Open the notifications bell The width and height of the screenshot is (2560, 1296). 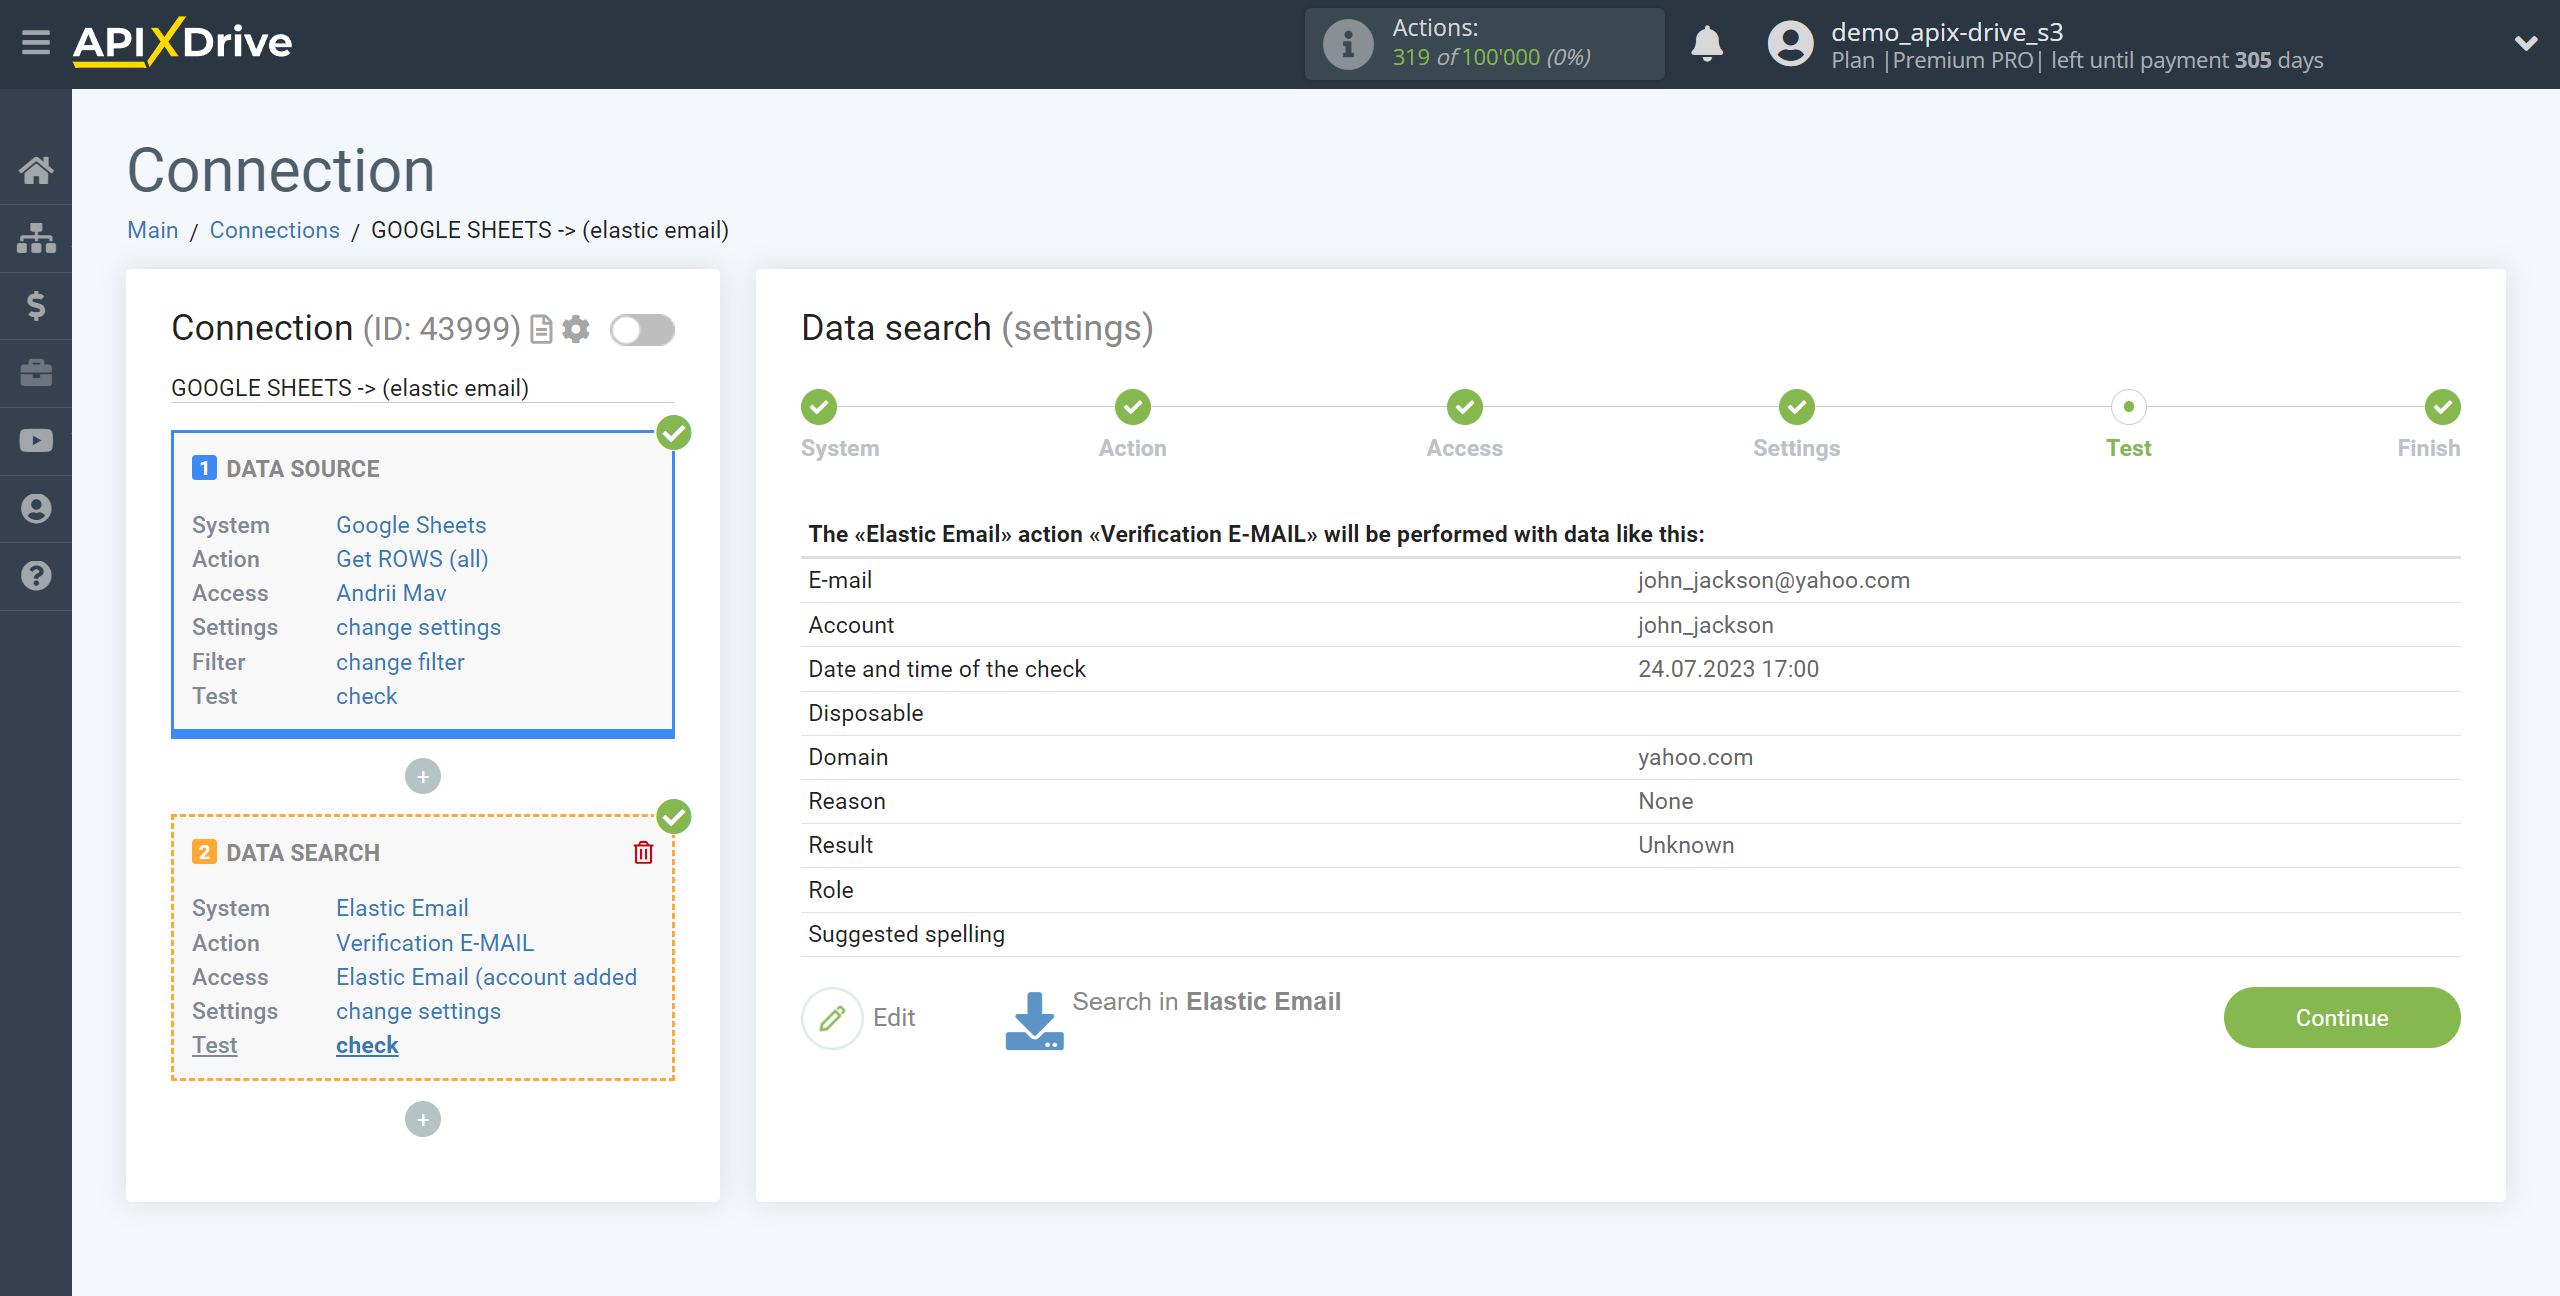click(x=1707, y=44)
